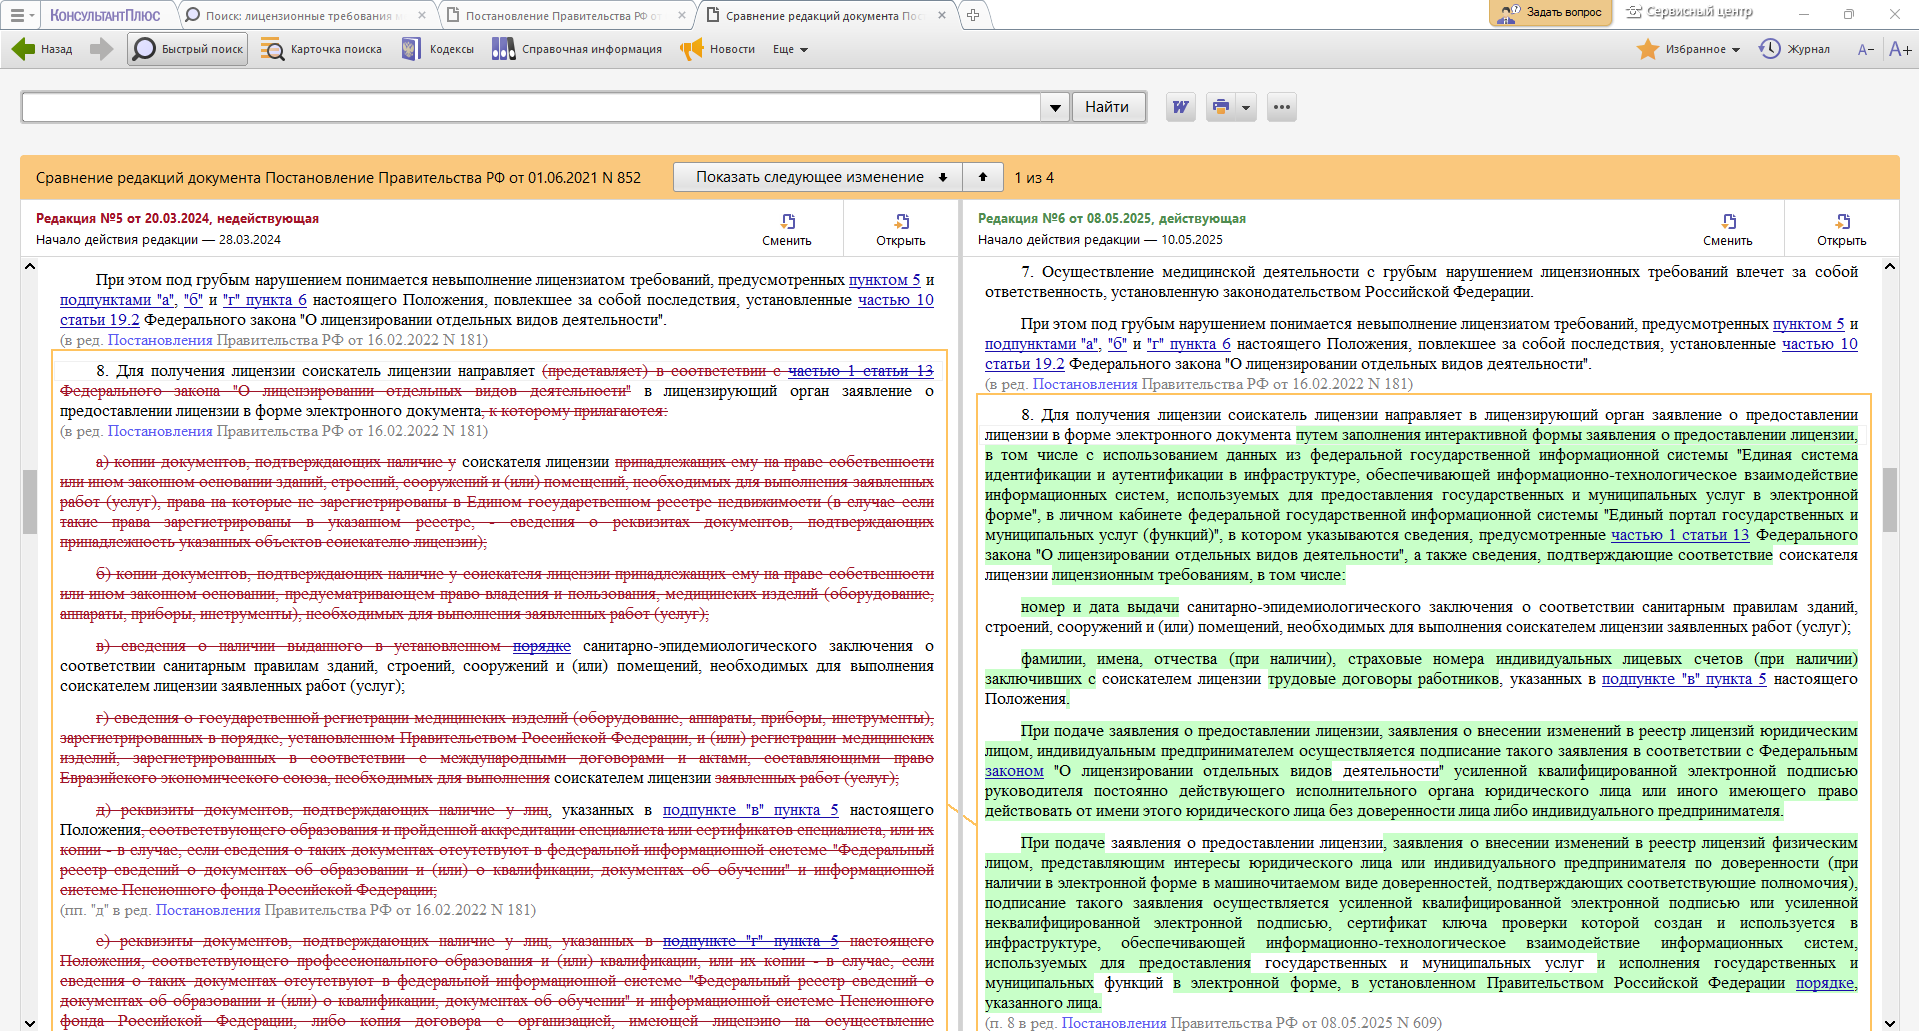Open Постановления link near N 609
This screenshot has height=1031, width=1919.
coord(1114,1023)
